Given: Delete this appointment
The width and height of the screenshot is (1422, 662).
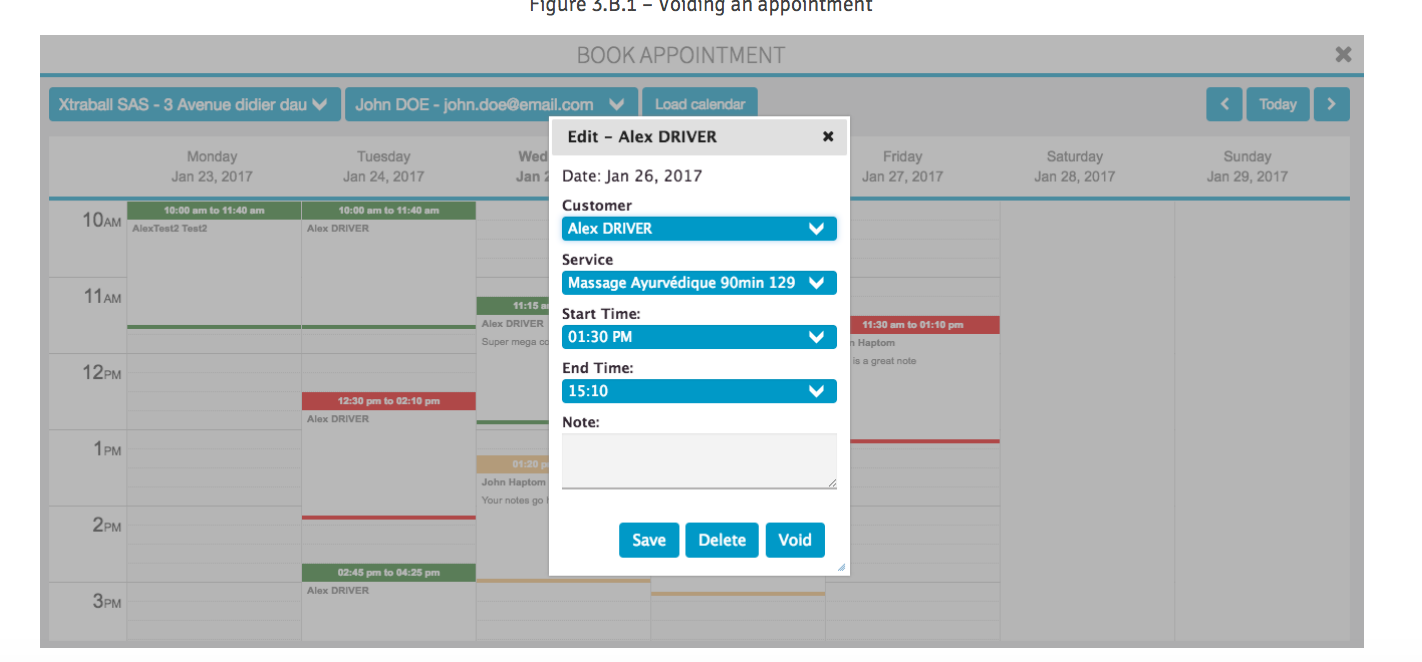Looking at the screenshot, I should [722, 540].
